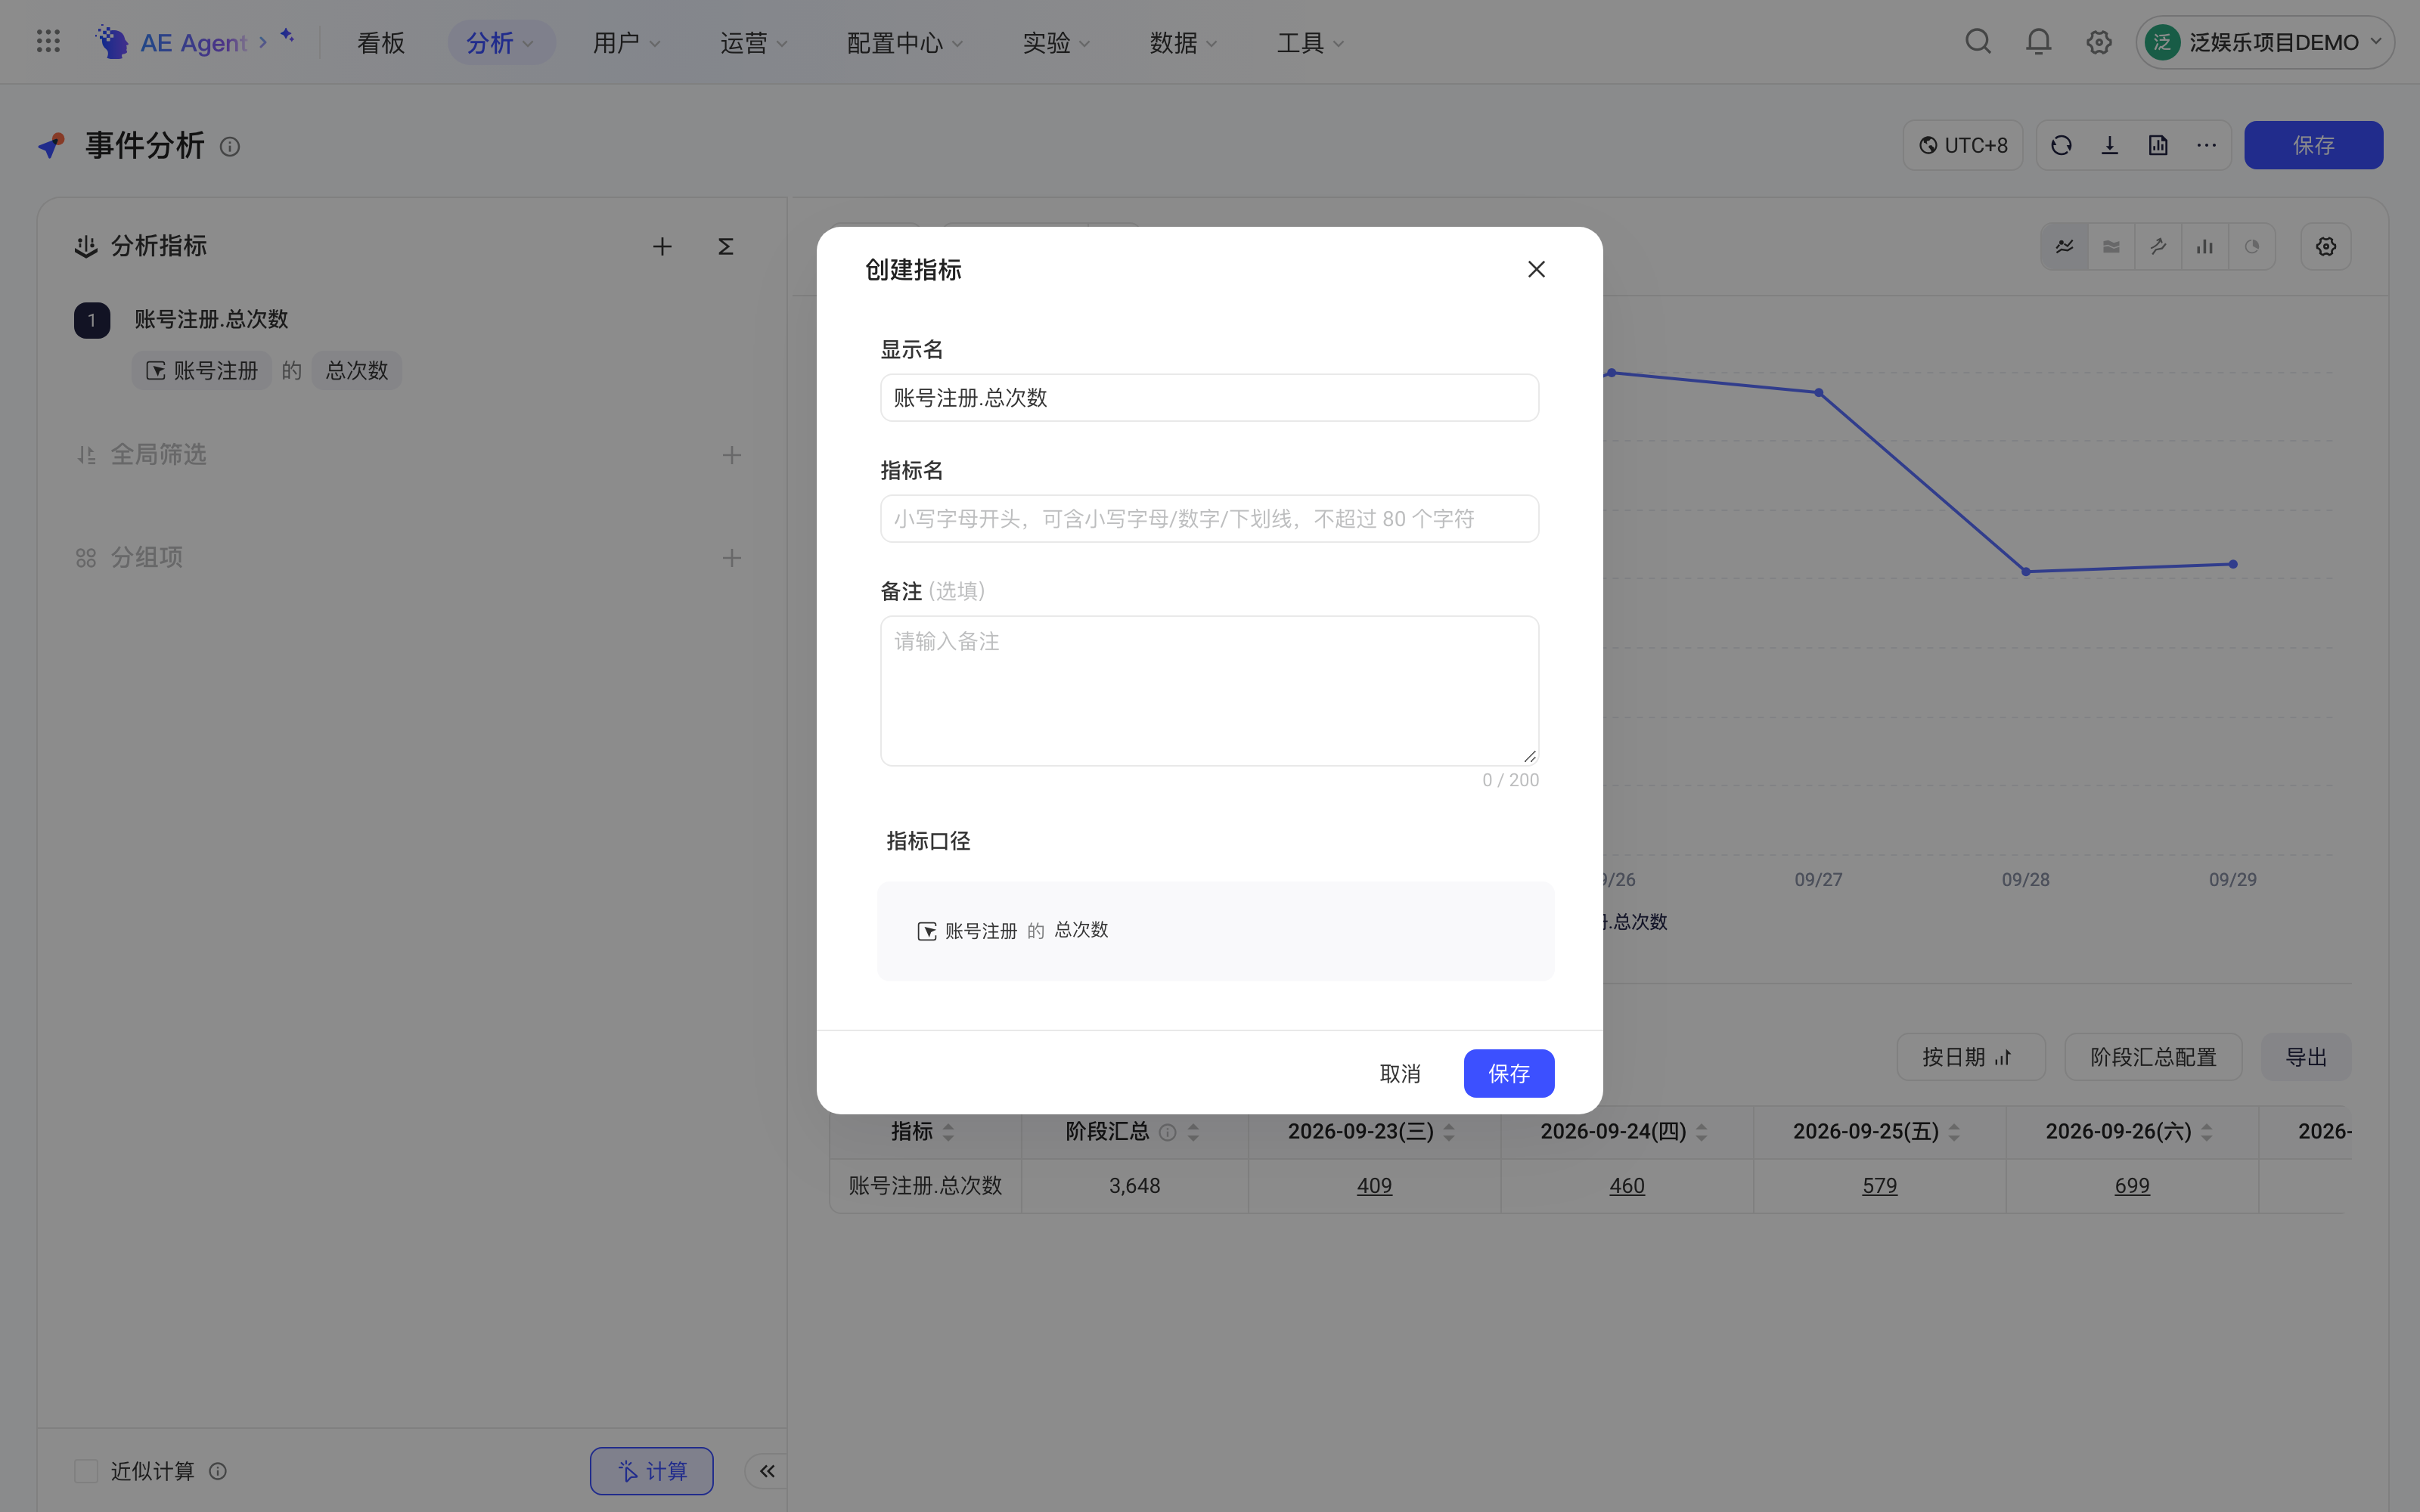Open the app grid launcher icon

48,42
